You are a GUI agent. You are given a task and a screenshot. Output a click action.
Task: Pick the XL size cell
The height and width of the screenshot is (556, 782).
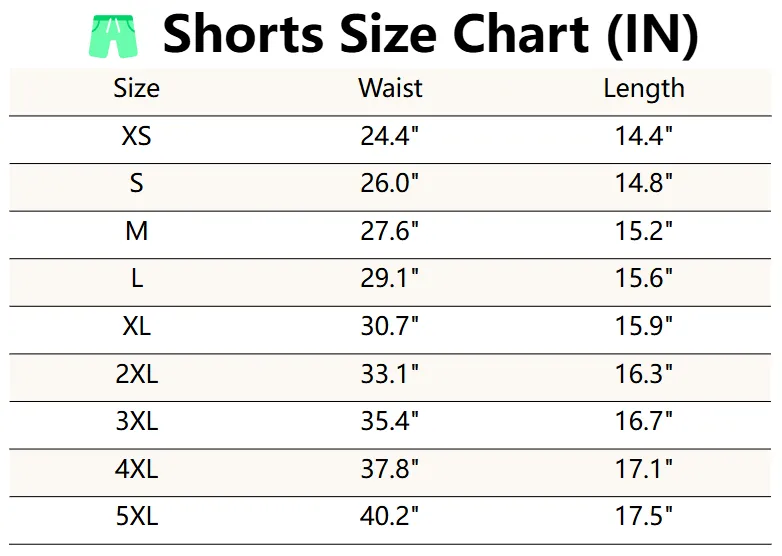[136, 327]
